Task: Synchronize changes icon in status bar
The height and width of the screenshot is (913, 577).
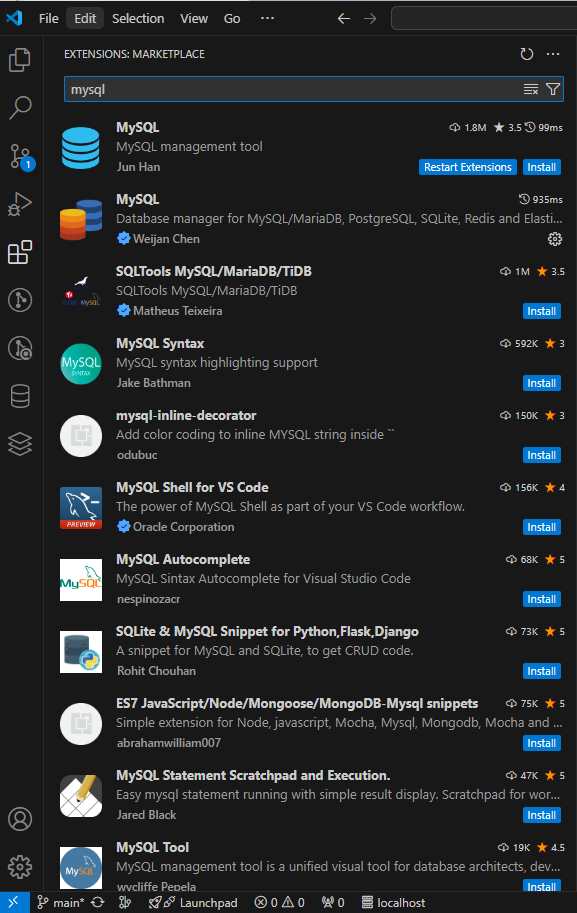Action: (x=98, y=903)
